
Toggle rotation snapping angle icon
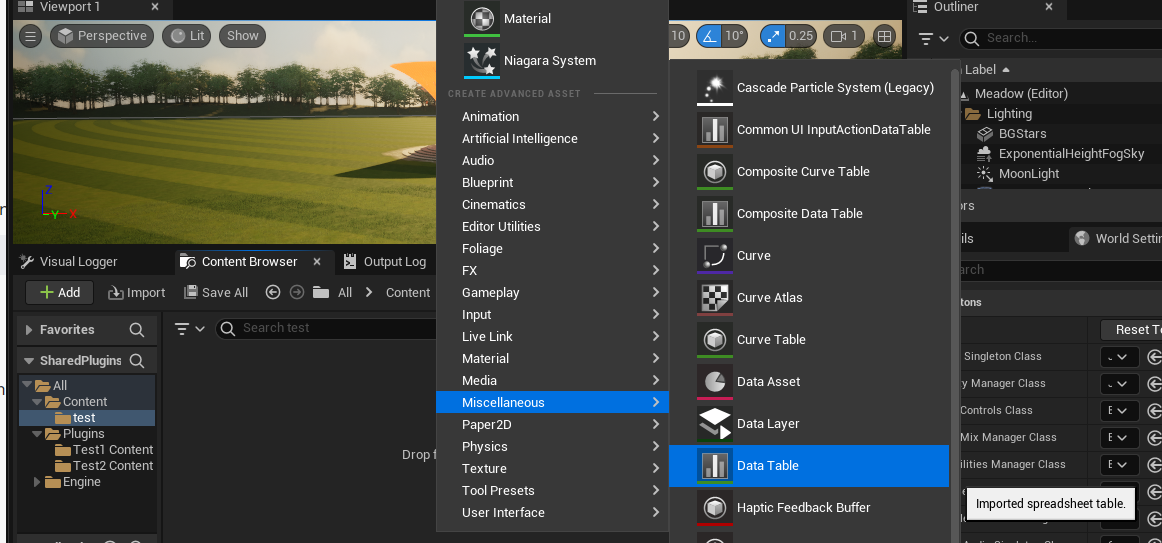710,36
